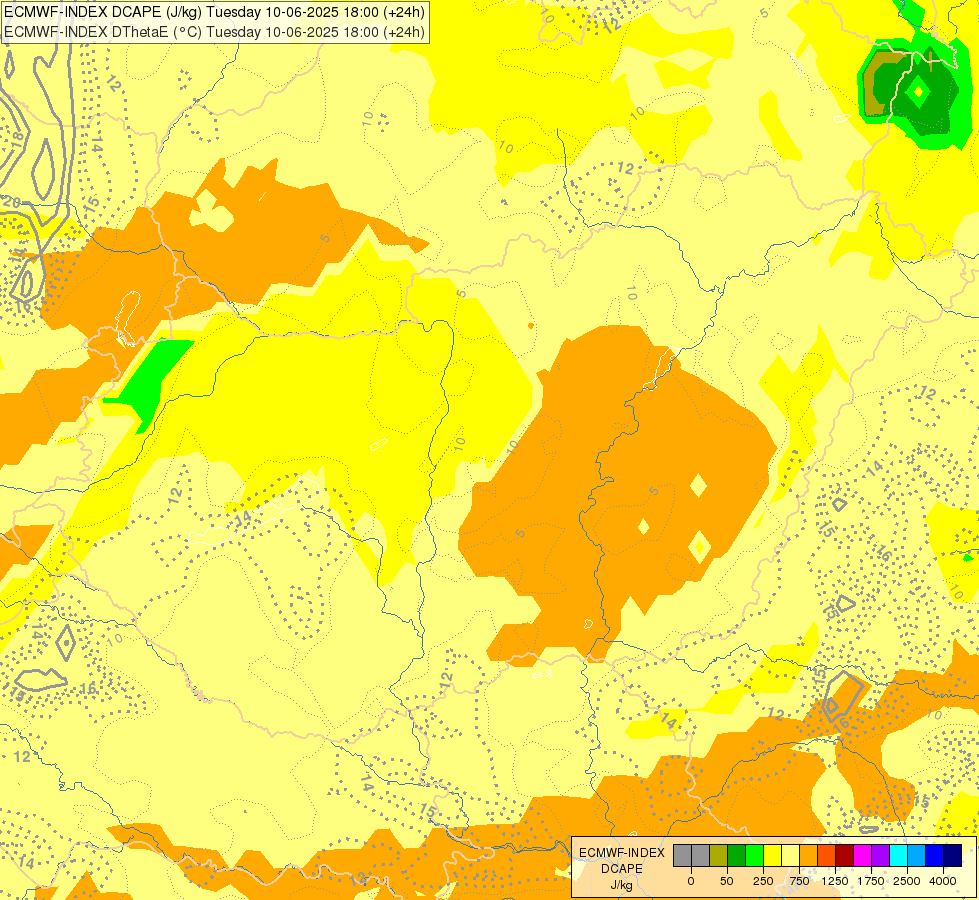The image size is (979, 900).
Task: Select the saturated yellow legend swatch
Action: [x=773, y=856]
